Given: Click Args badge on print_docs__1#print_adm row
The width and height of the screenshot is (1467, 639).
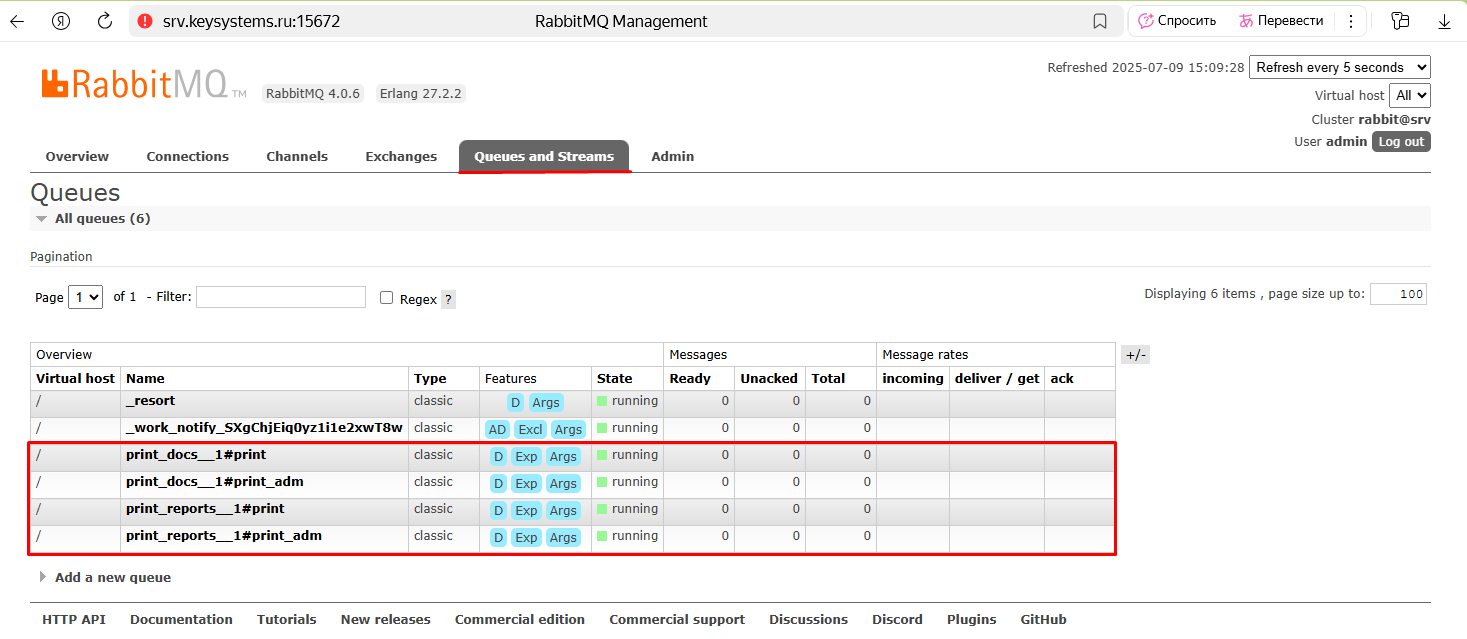Looking at the screenshot, I should tap(563, 483).
